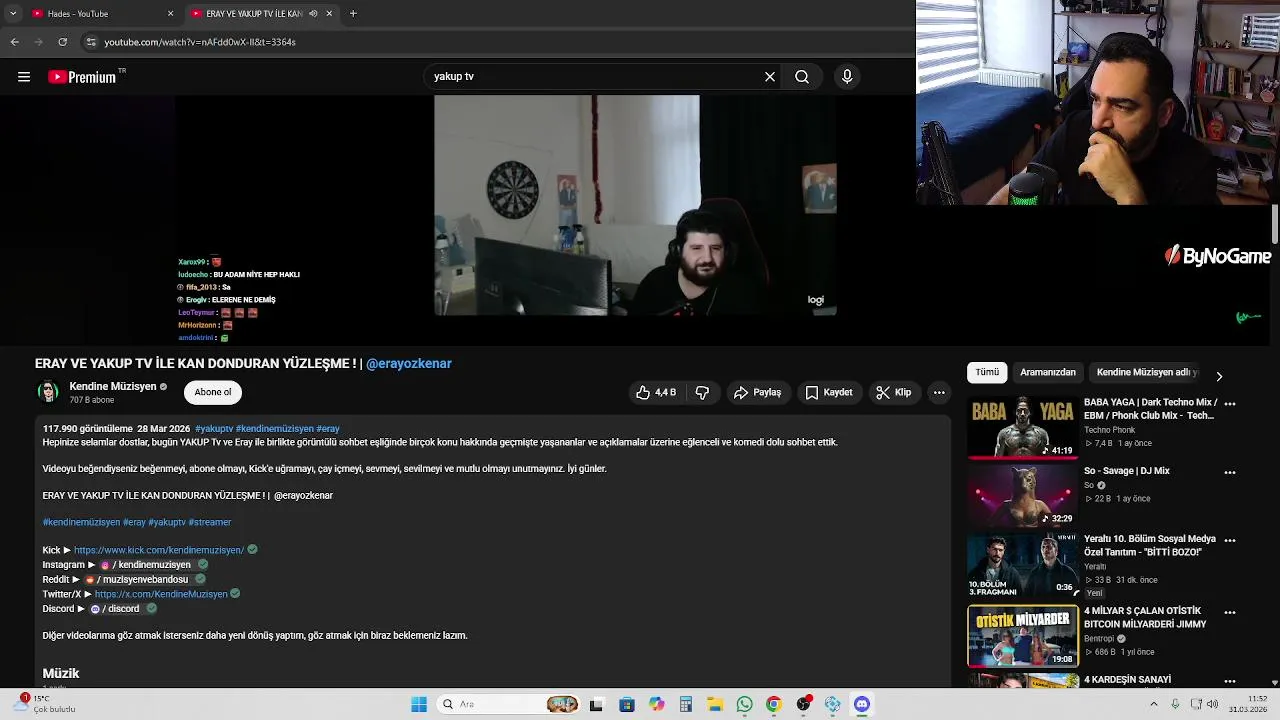
Task: Subscribe with the 'Abone ol' button
Action: point(213,392)
